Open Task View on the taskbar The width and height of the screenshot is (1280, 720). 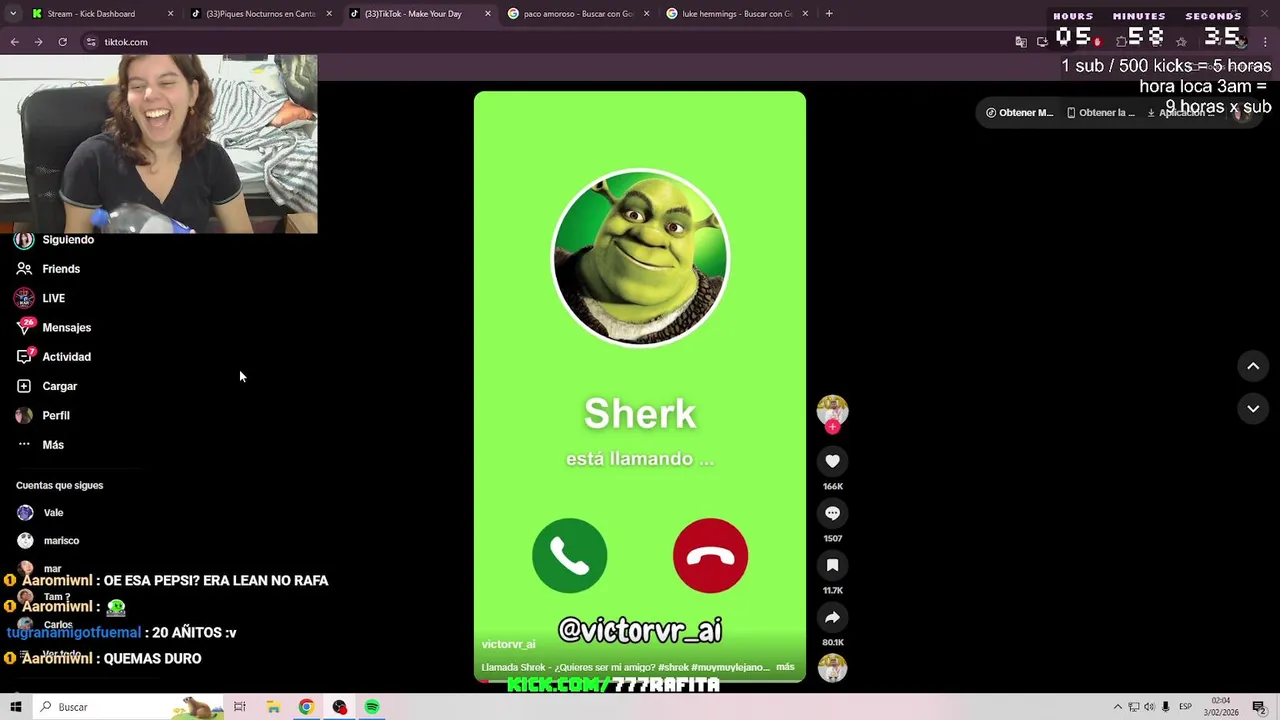(x=240, y=707)
